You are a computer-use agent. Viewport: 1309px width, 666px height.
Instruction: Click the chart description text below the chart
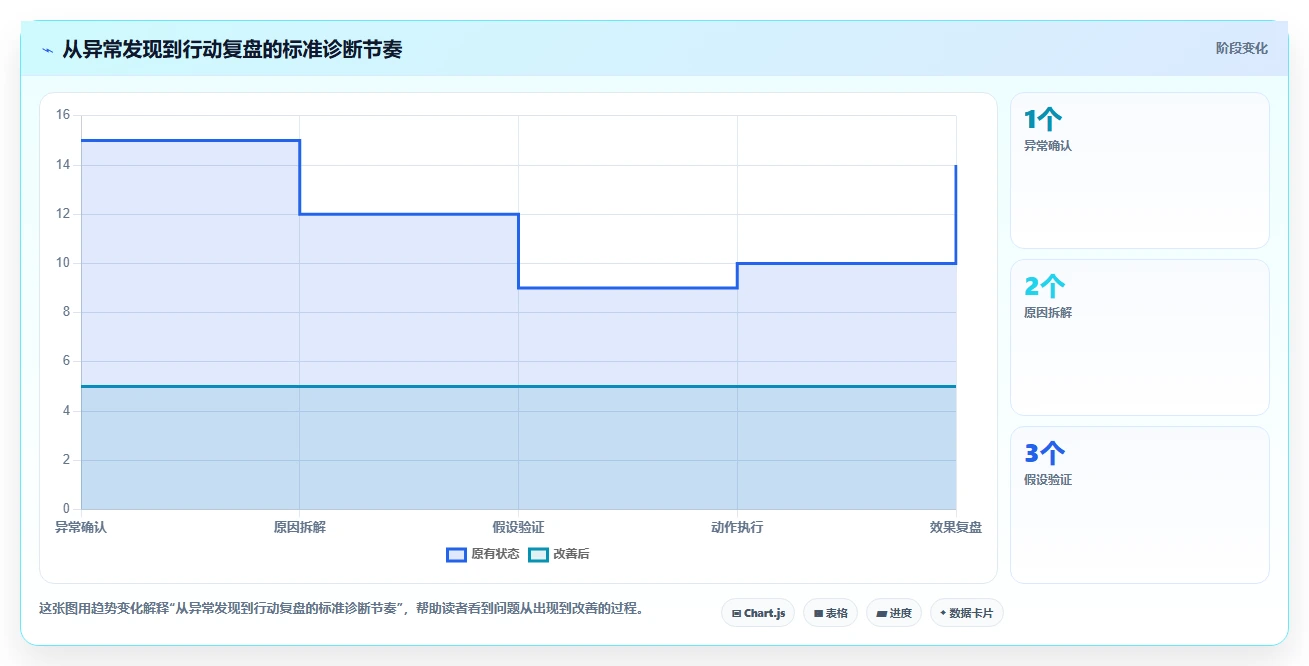(x=342, y=608)
